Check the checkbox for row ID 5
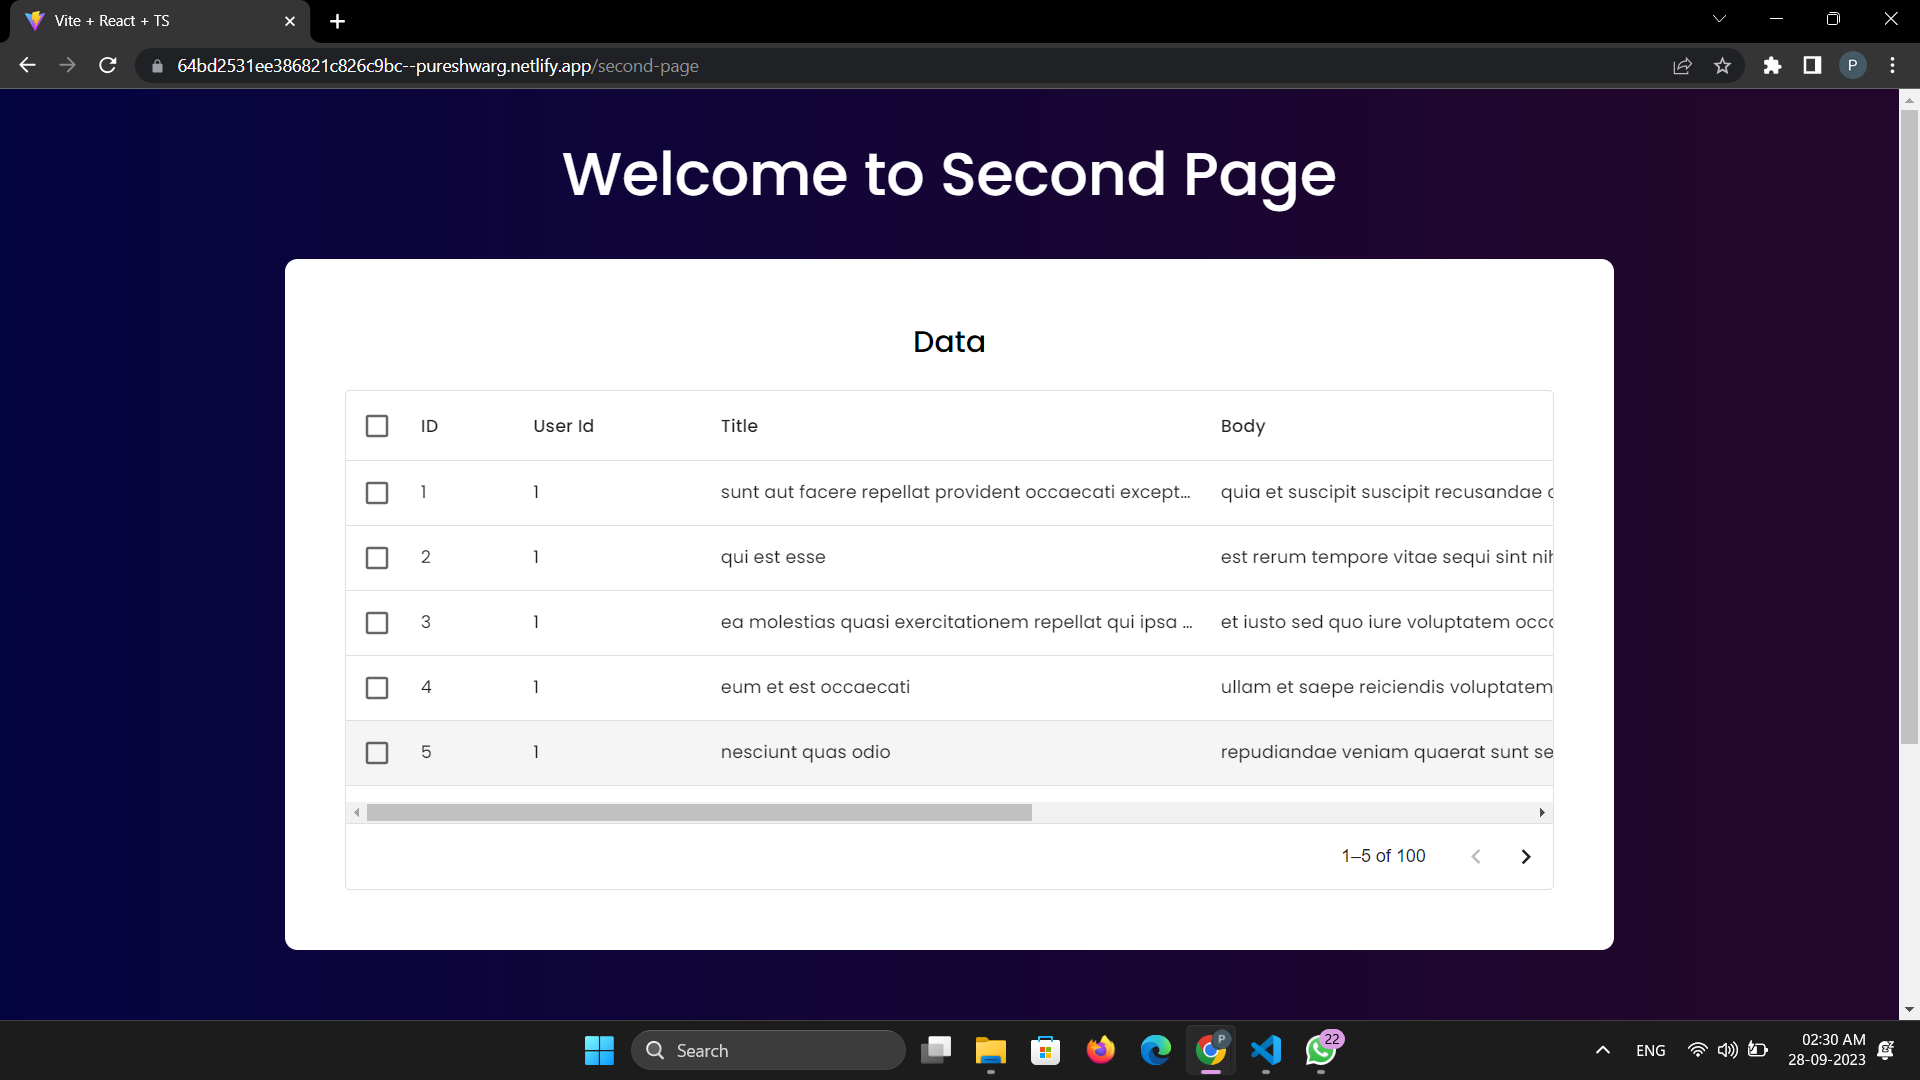The width and height of the screenshot is (1920, 1080). (377, 752)
